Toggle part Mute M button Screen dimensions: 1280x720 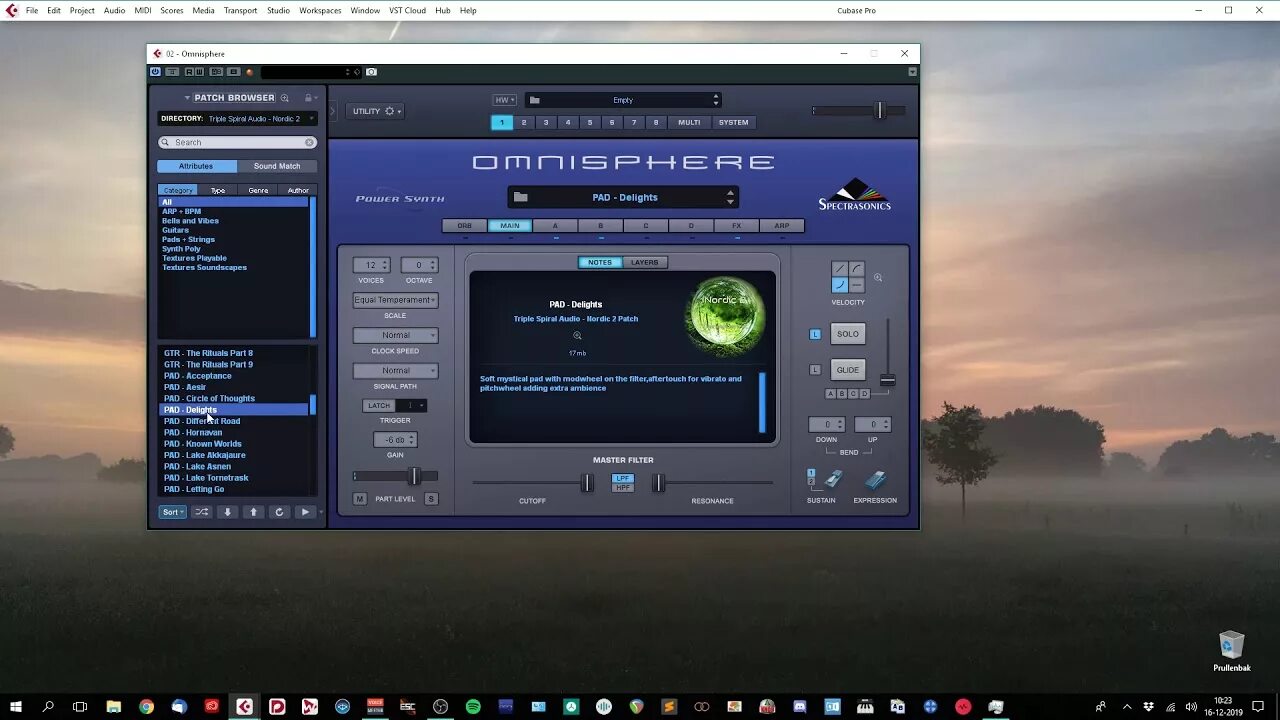[360, 499]
